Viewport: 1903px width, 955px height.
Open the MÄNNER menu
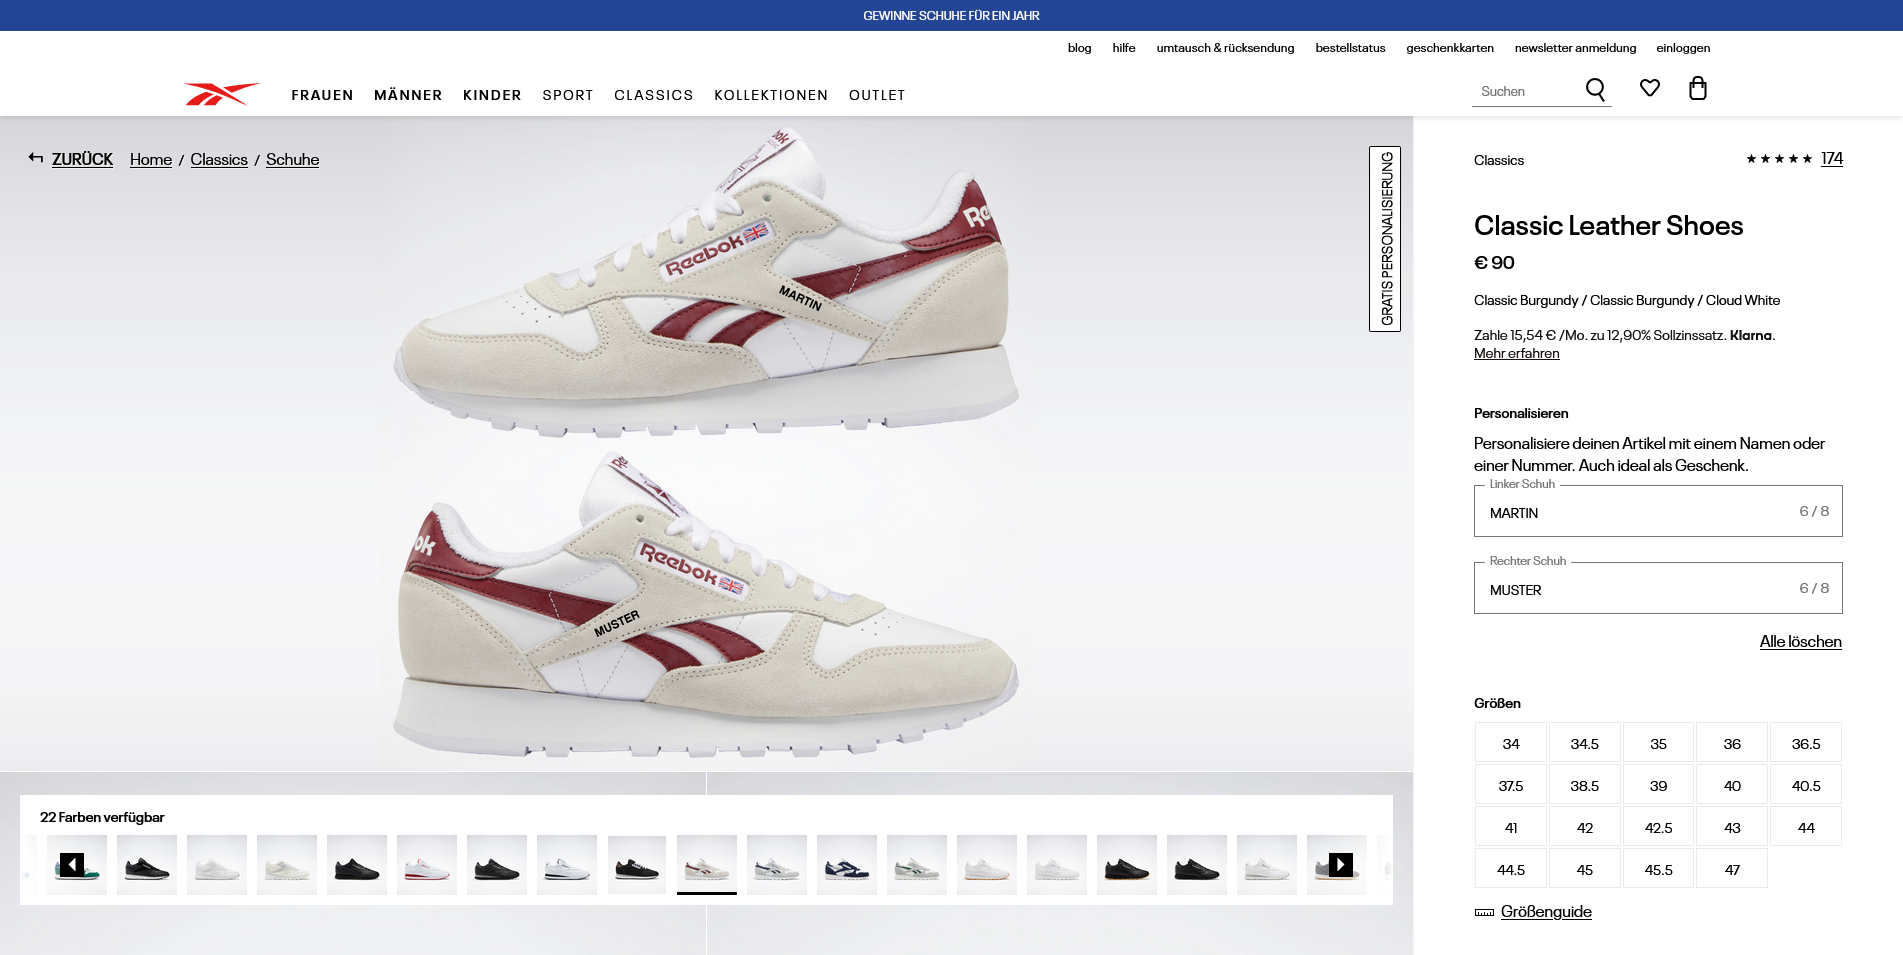tap(408, 95)
